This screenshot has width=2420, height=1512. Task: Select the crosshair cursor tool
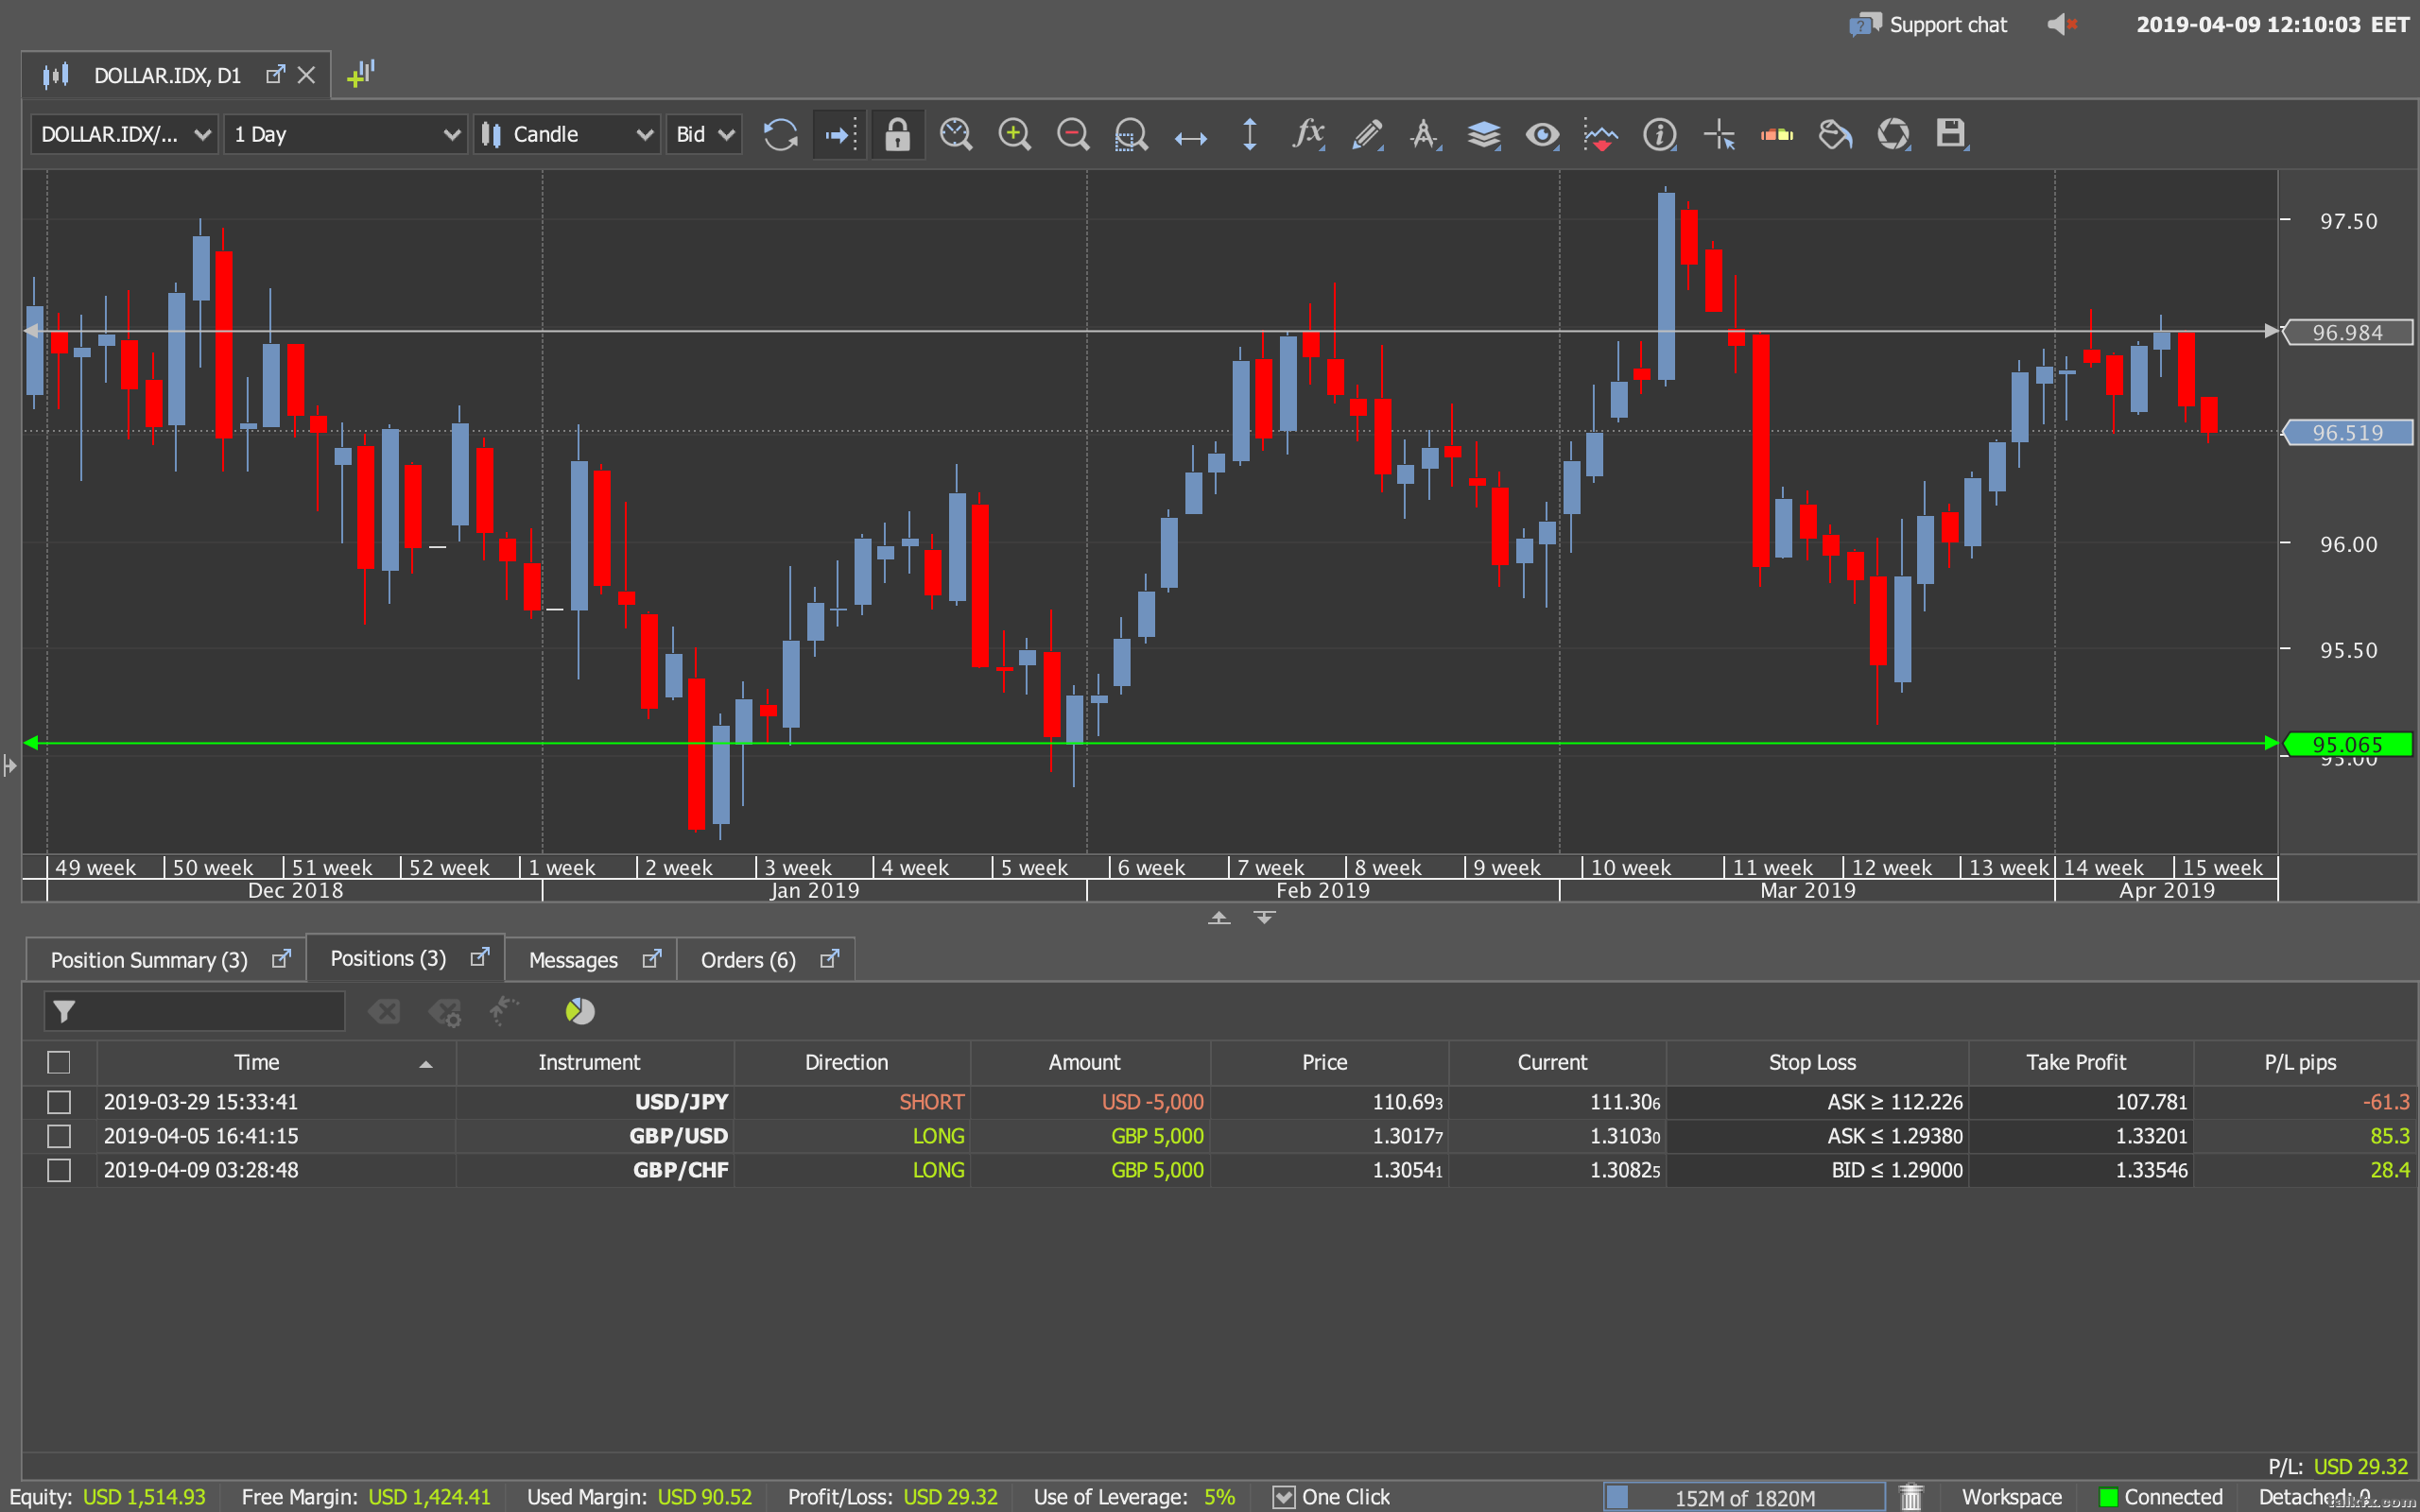pyautogui.click(x=1719, y=134)
